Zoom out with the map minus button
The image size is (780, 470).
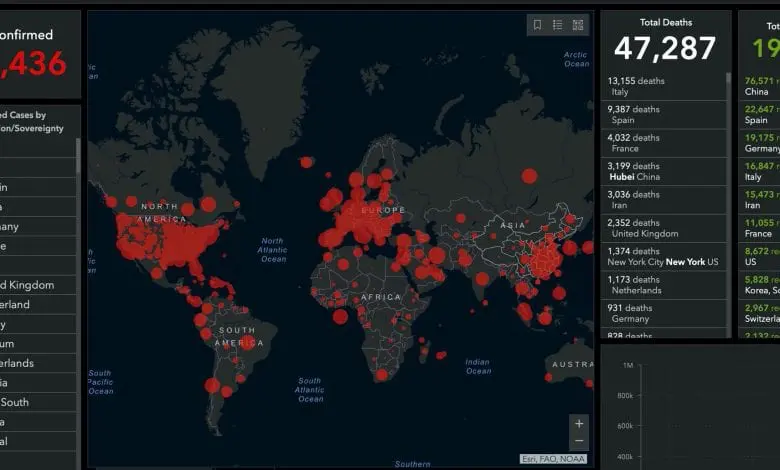(579, 441)
